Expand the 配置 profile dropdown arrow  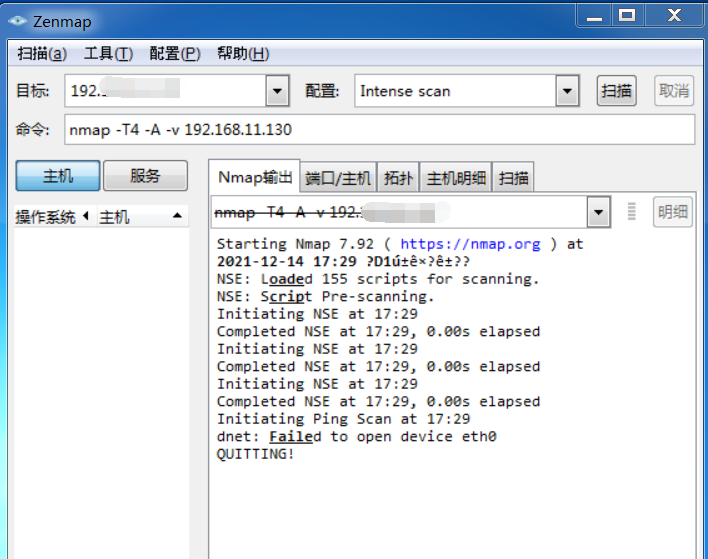(x=567, y=91)
